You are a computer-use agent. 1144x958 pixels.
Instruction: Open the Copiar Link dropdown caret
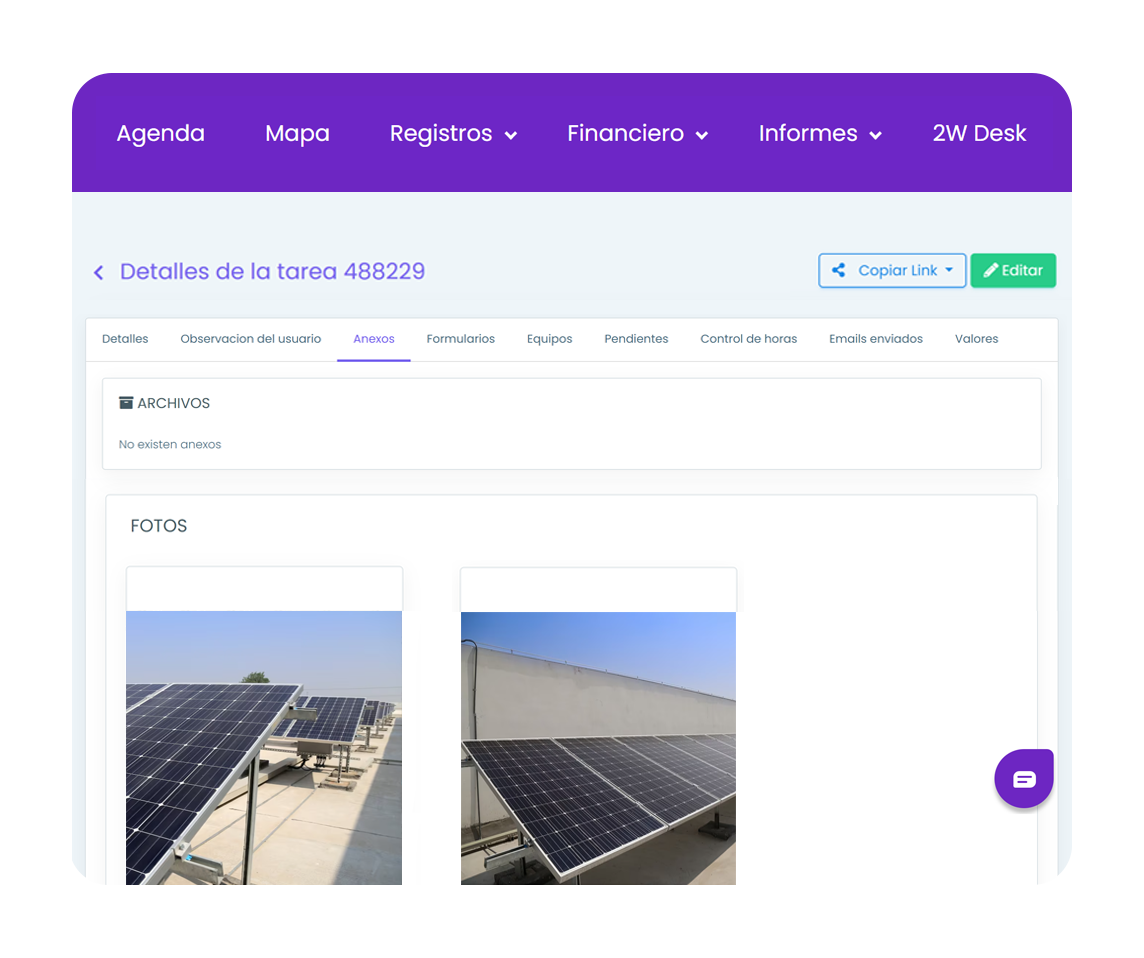coord(949,270)
